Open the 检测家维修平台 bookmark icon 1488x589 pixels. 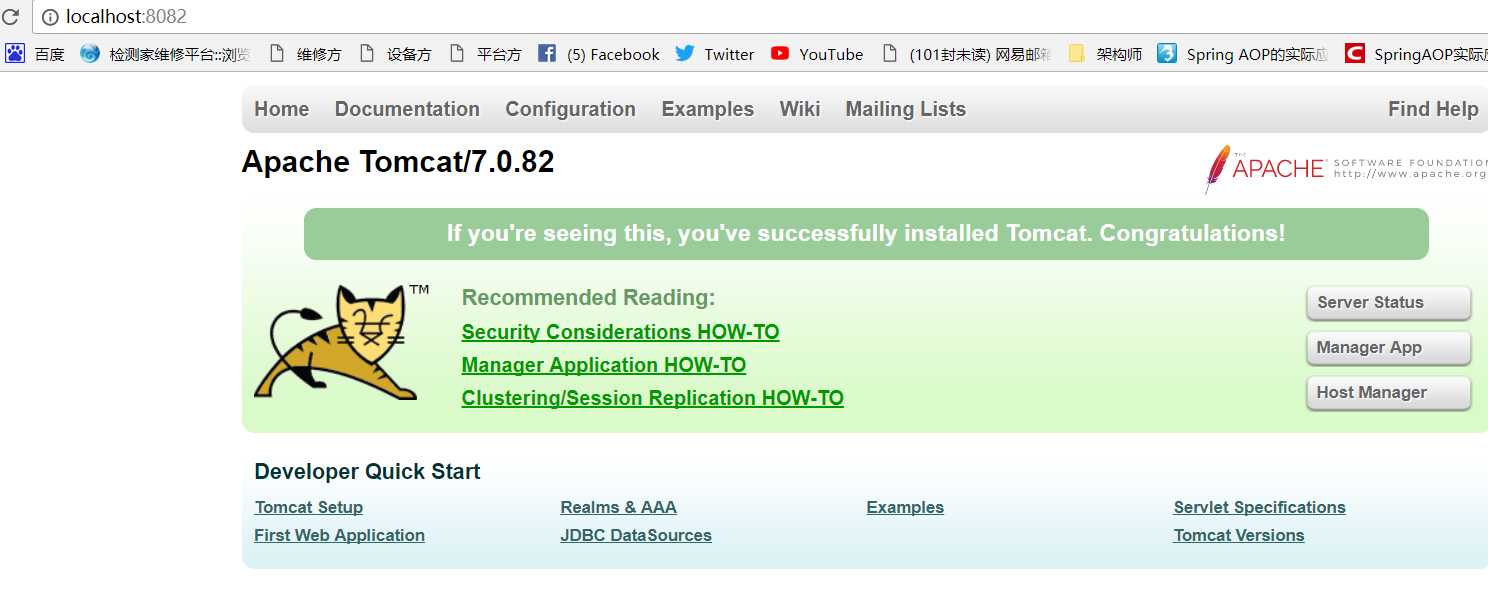pyautogui.click(x=90, y=54)
